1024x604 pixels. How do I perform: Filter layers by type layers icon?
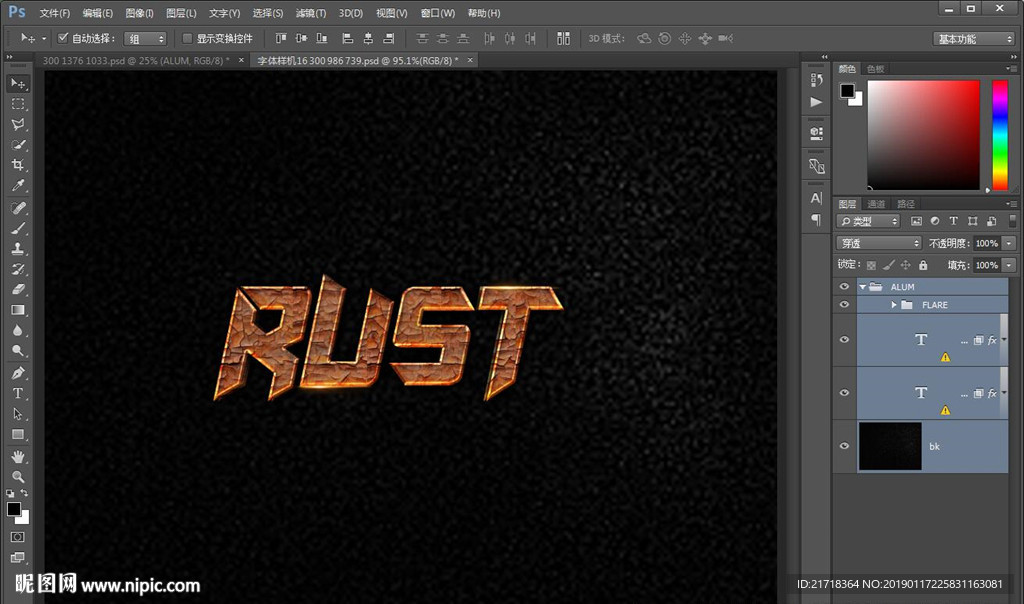coord(953,221)
